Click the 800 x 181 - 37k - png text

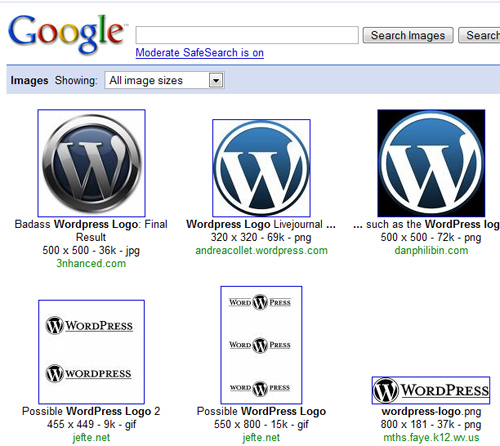[x=431, y=424]
